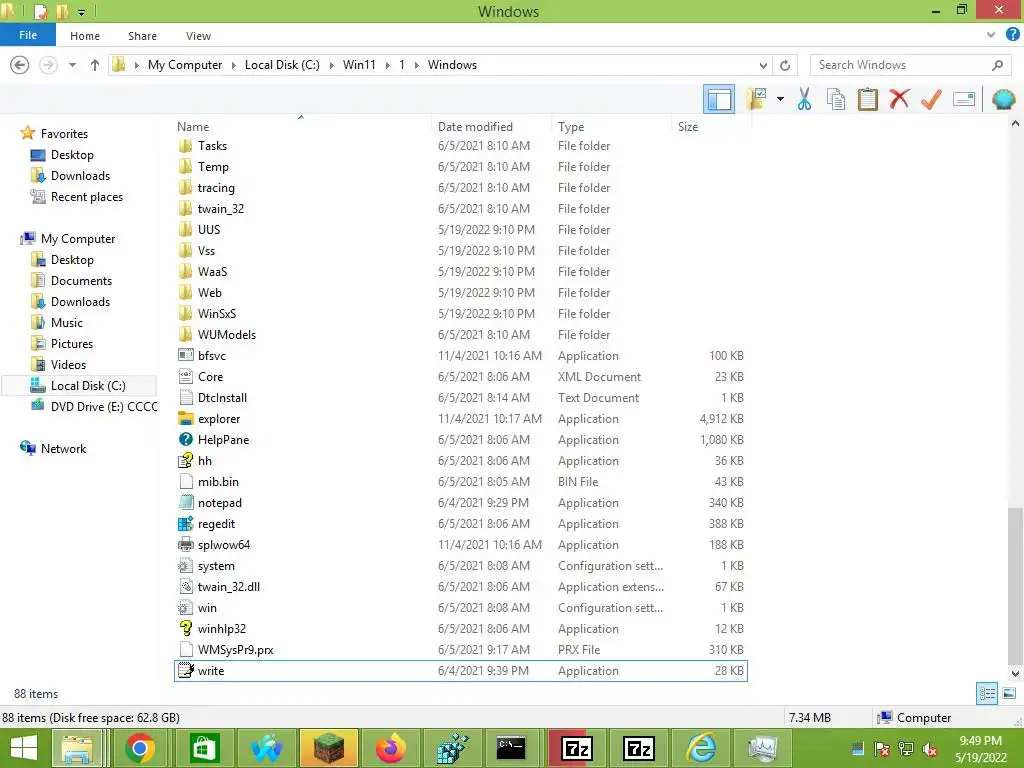Open Google Chrome from the taskbar
Screen dimensions: 1024x768
(x=140, y=748)
